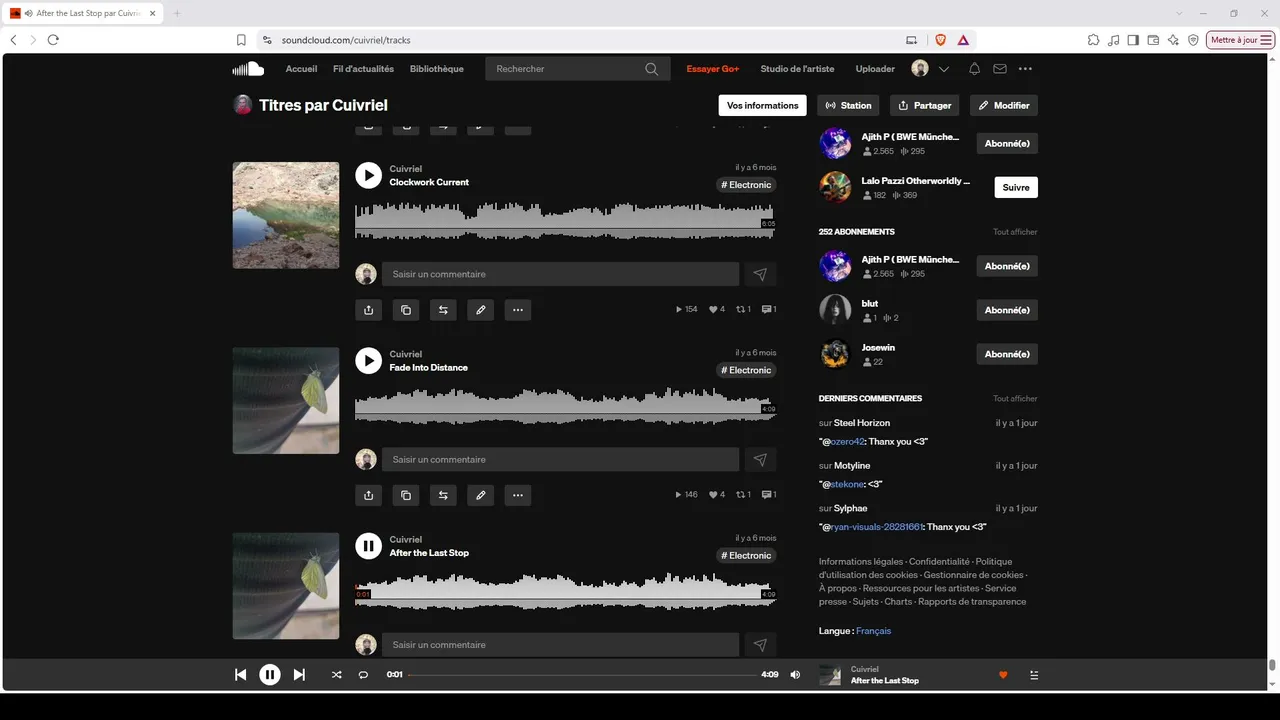Screen dimensions: 1280x720
Task: Unlike the playing track with the heart
Action: coord(1003,675)
